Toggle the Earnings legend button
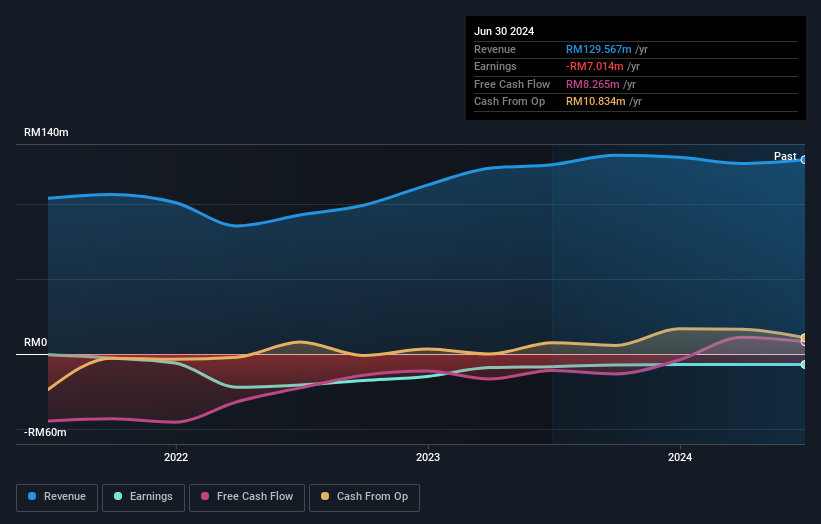821x524 pixels. [143, 497]
